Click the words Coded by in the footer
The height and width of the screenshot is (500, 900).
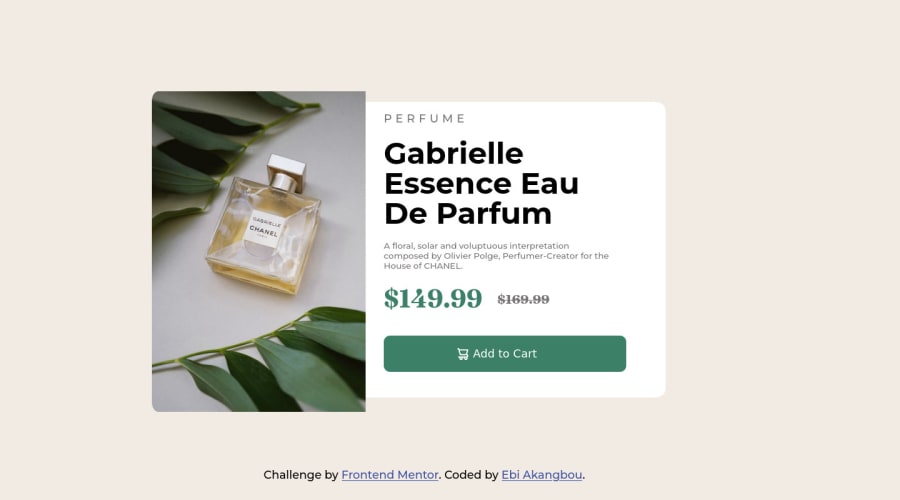click(471, 475)
